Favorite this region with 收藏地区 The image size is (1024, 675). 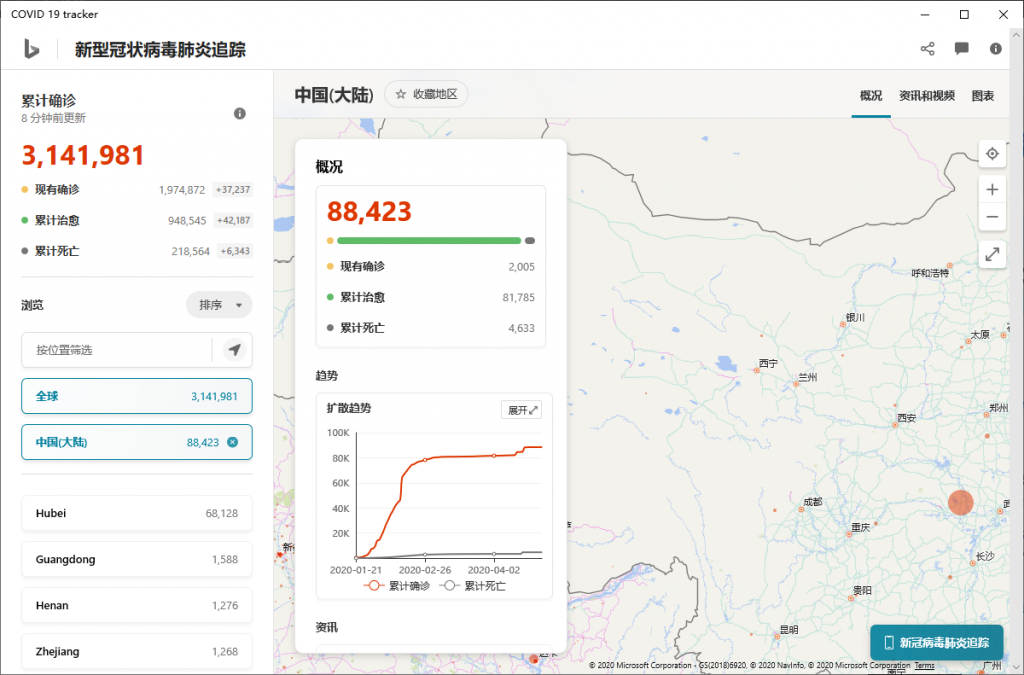(x=426, y=94)
